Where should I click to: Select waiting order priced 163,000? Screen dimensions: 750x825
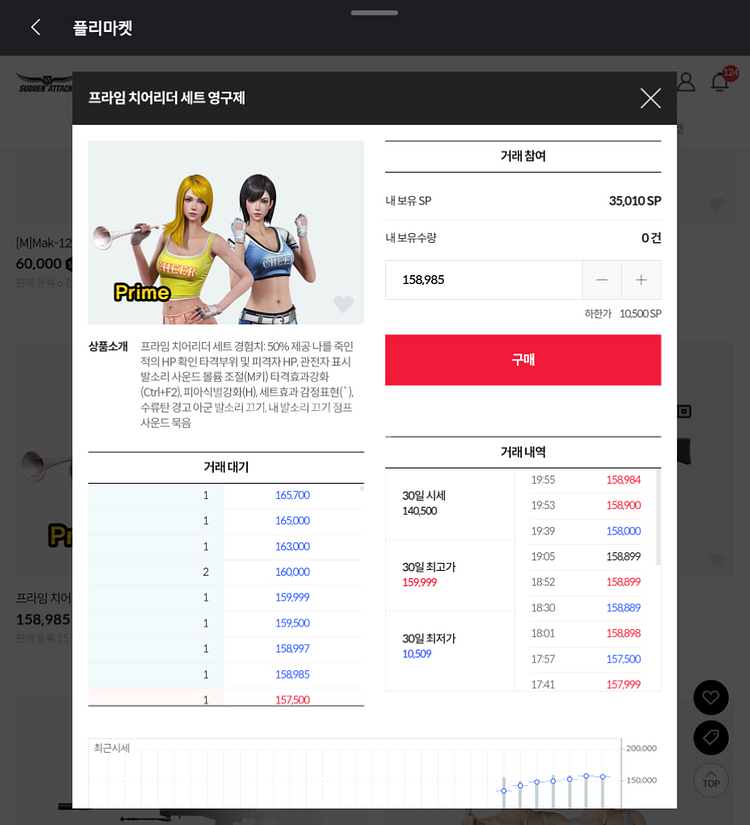[x=226, y=547]
